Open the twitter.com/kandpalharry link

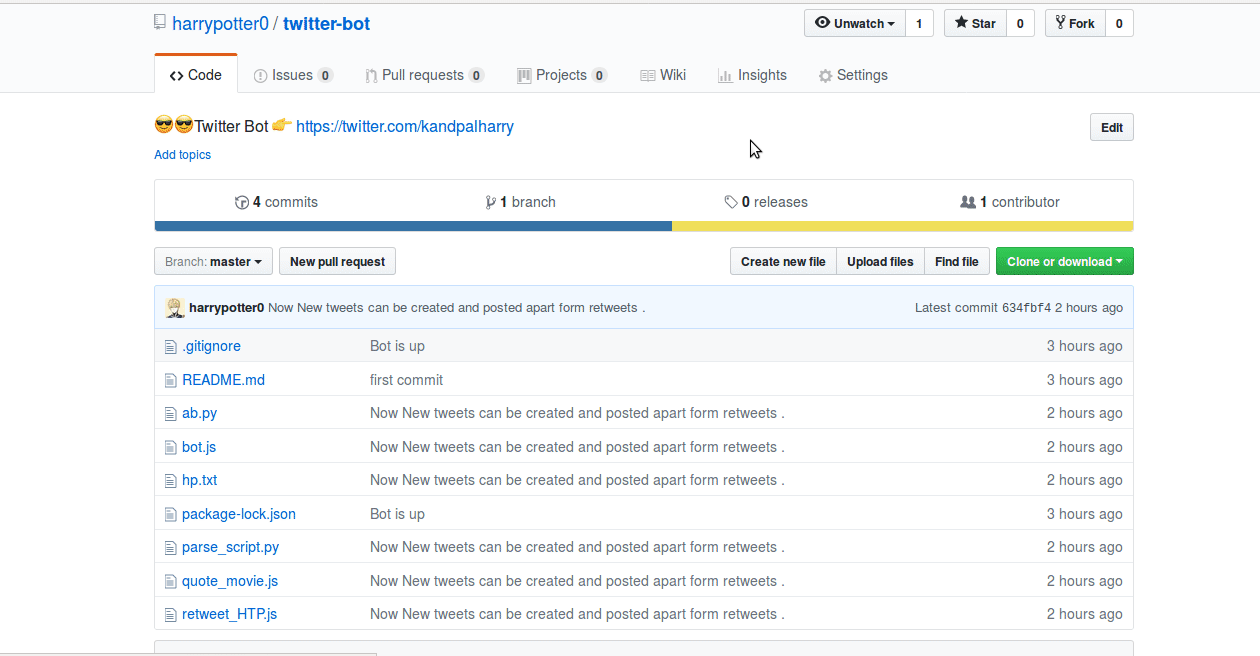pos(405,127)
